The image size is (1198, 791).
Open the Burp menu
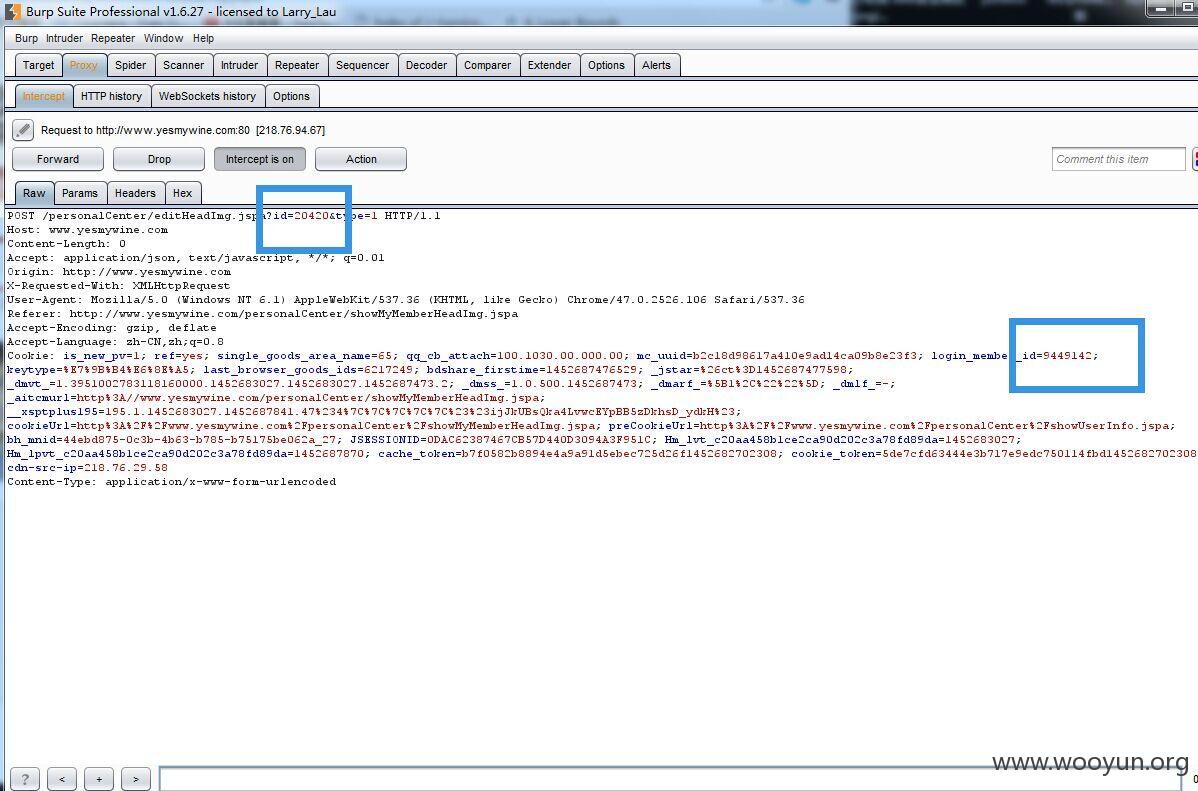tap(26, 38)
